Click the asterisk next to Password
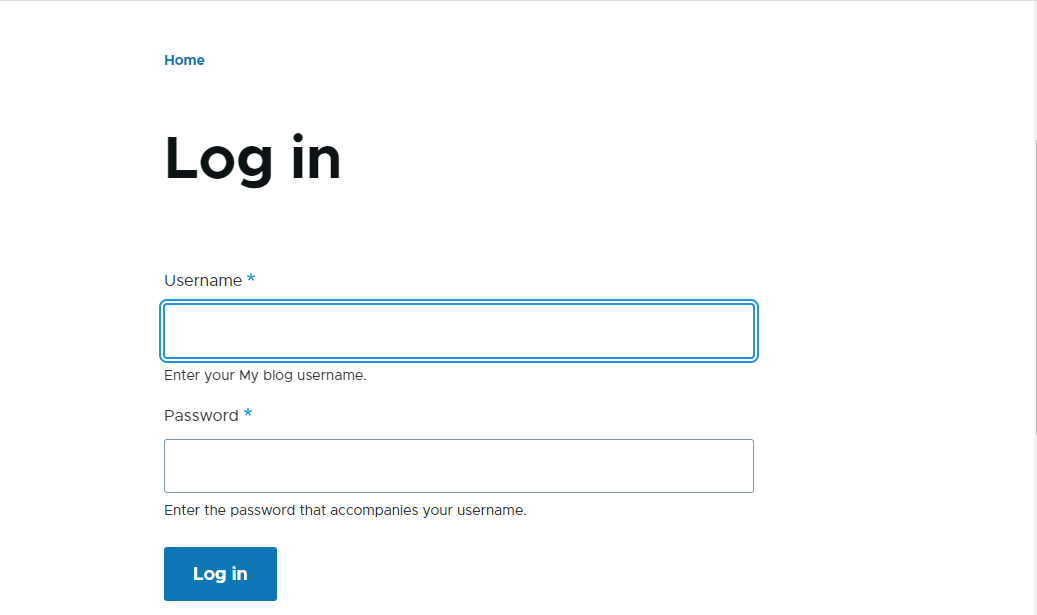Image resolution: width=1037 pixels, height=615 pixels. tap(248, 414)
